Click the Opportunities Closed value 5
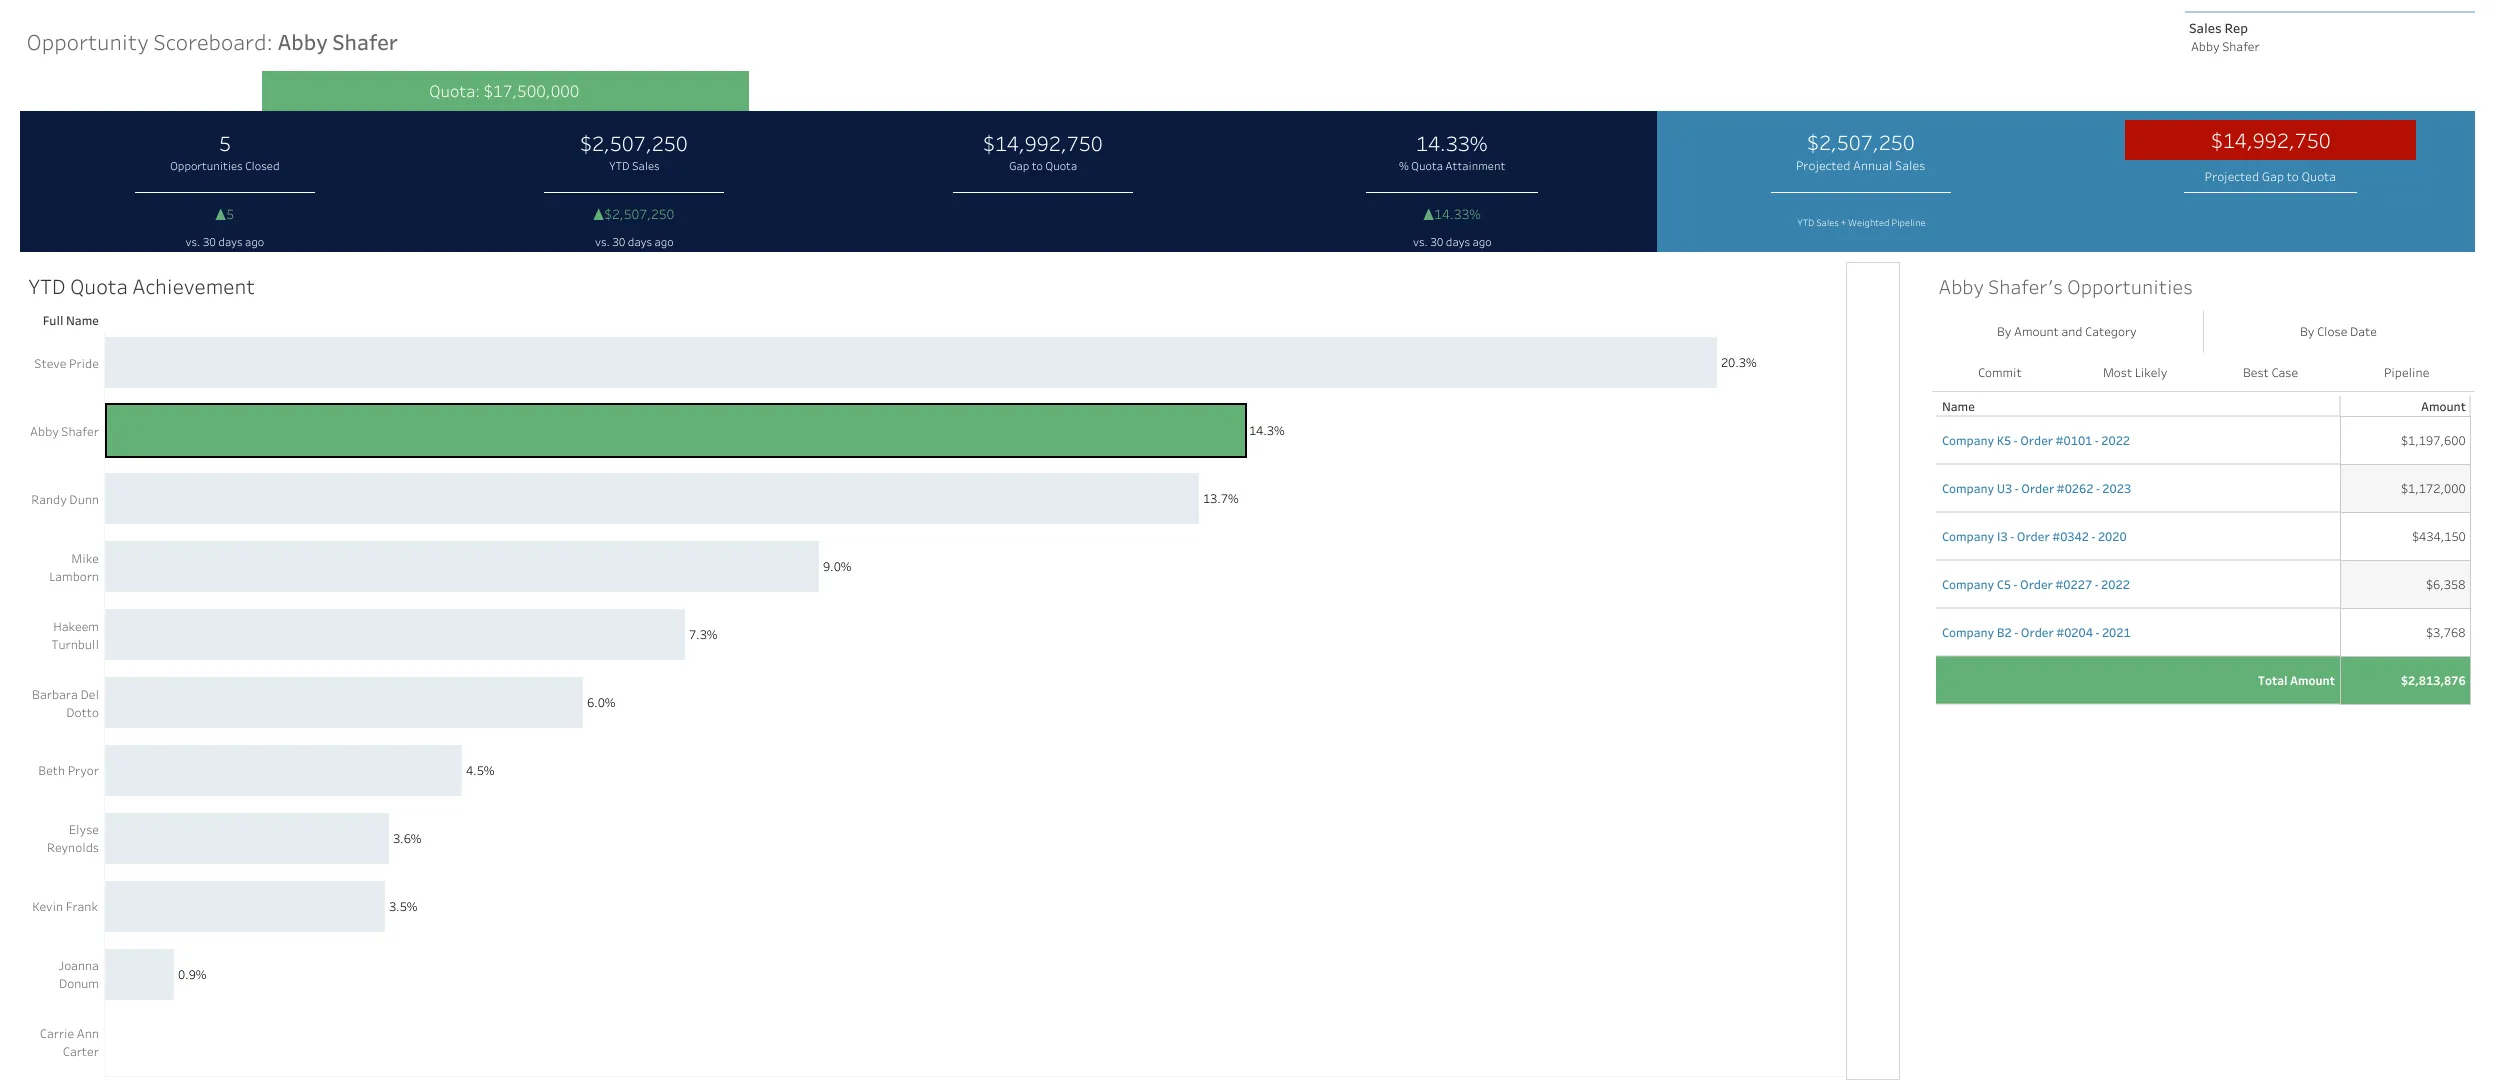 pos(225,144)
